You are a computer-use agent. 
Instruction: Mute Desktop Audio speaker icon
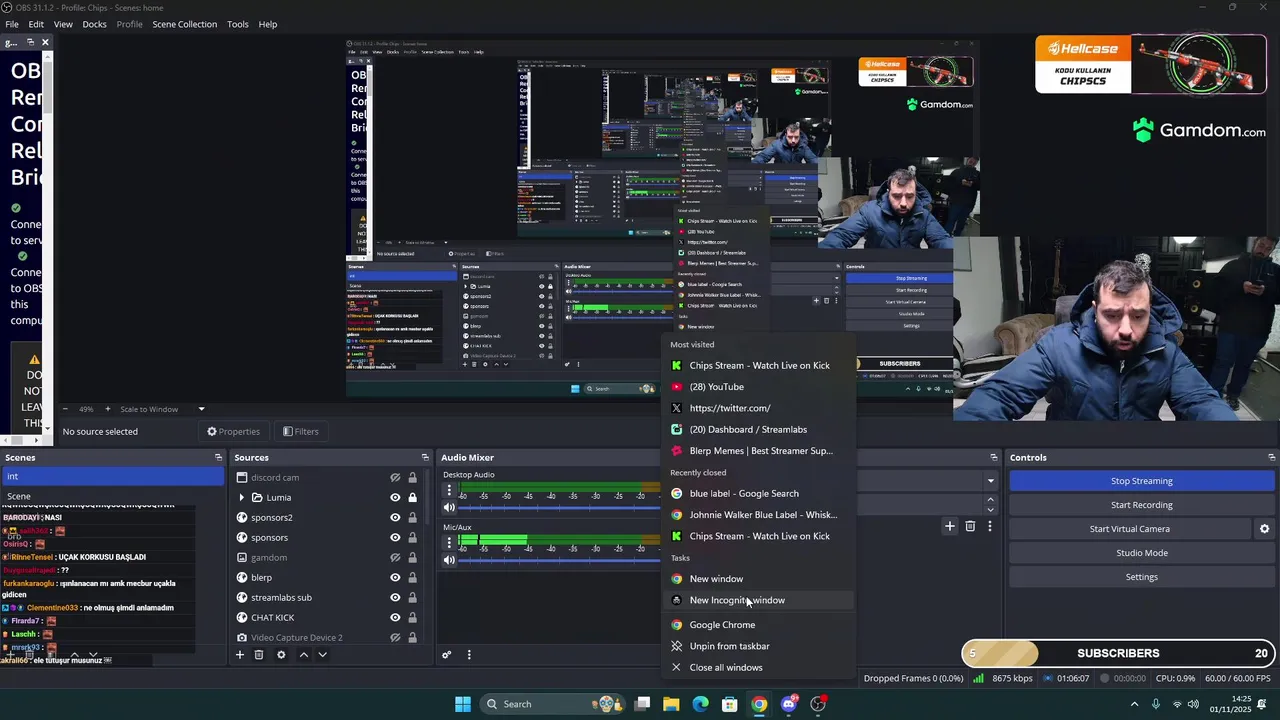click(x=449, y=508)
